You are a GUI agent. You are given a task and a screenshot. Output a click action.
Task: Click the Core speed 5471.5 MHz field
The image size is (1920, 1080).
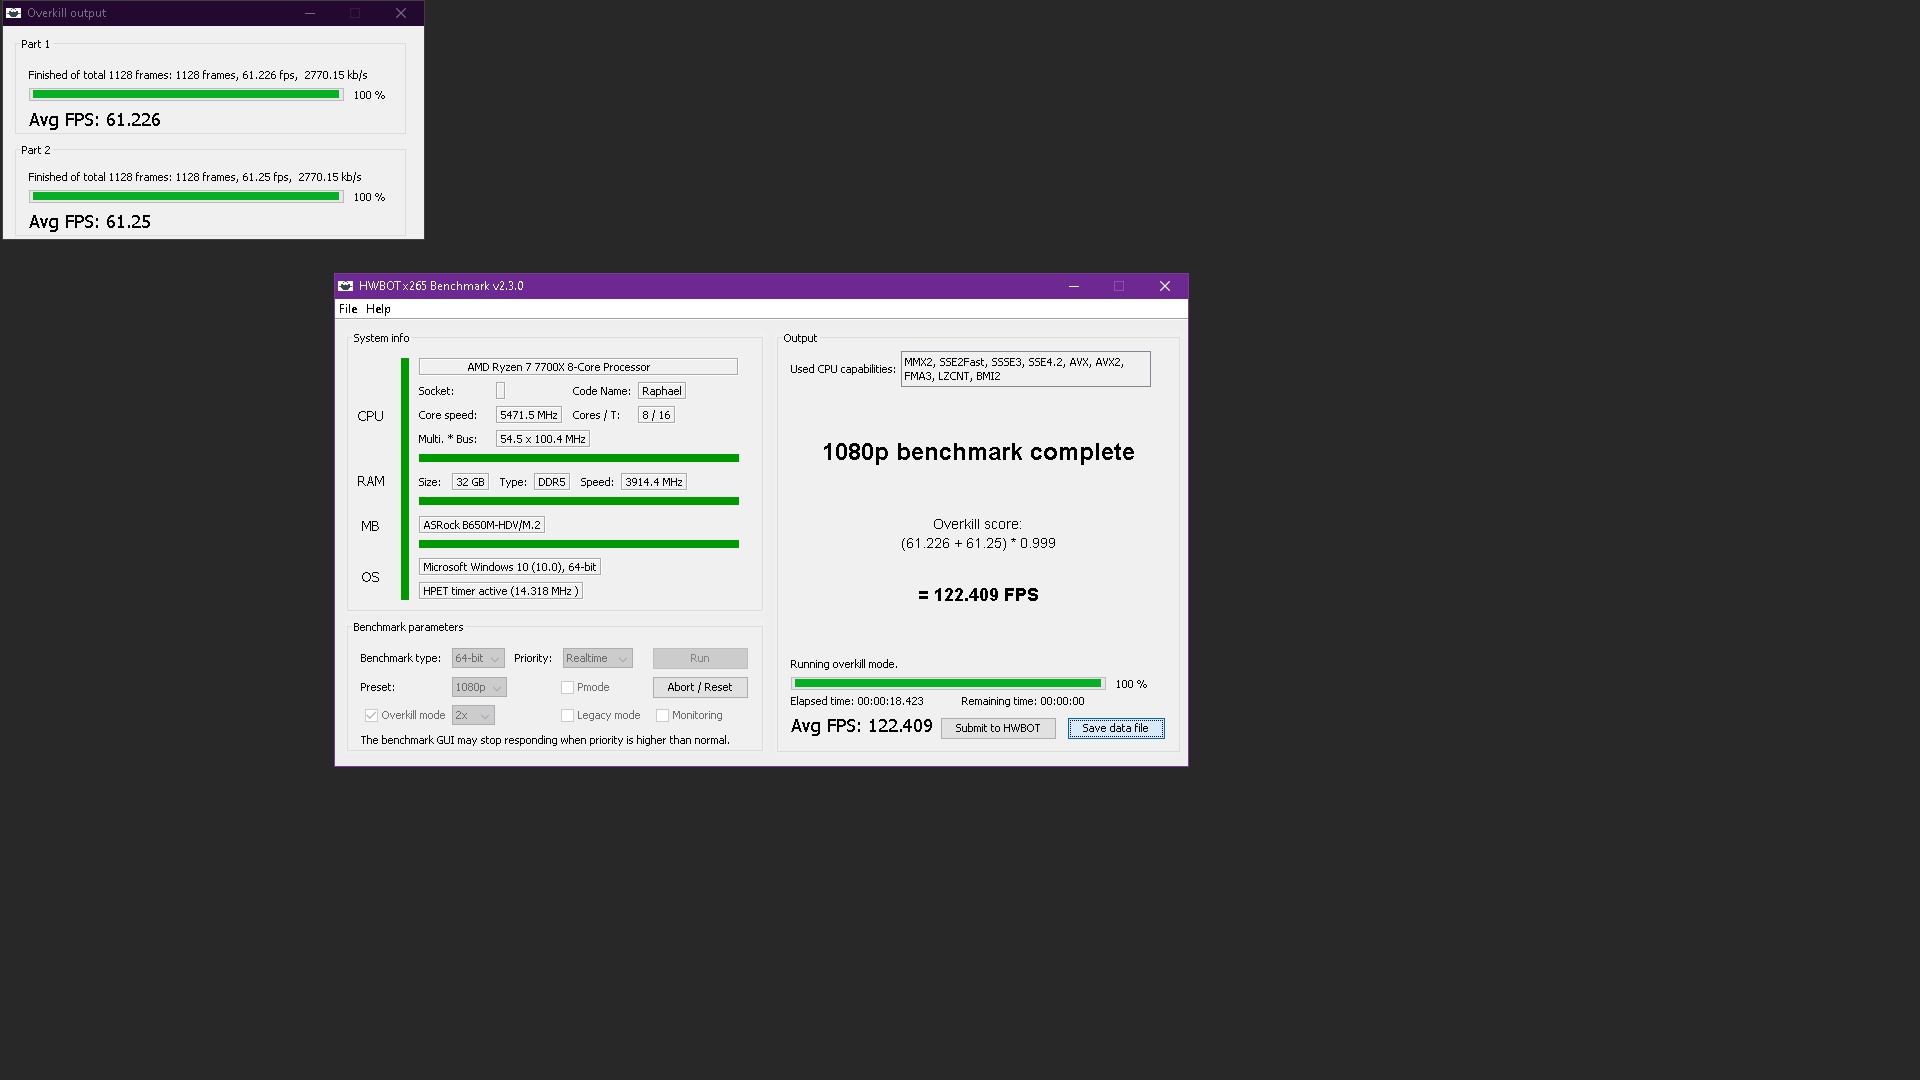click(529, 415)
